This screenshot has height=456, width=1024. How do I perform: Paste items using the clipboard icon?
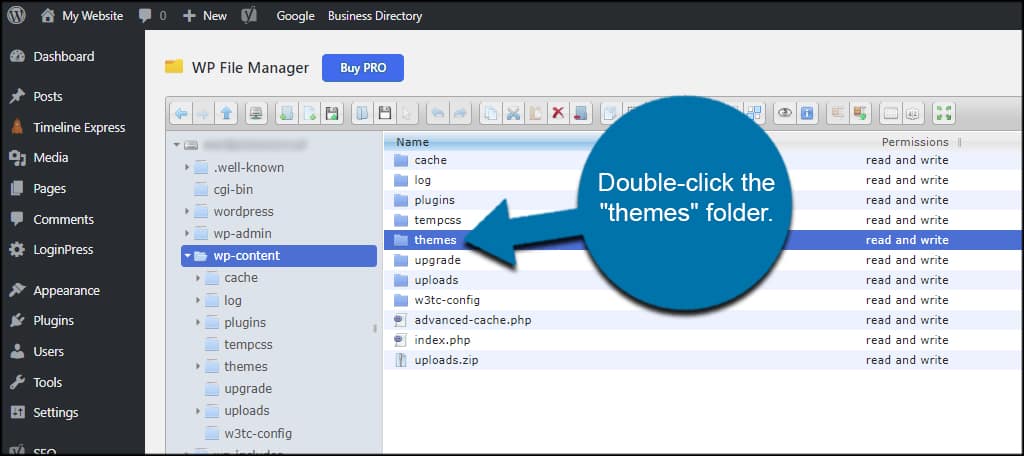point(536,113)
